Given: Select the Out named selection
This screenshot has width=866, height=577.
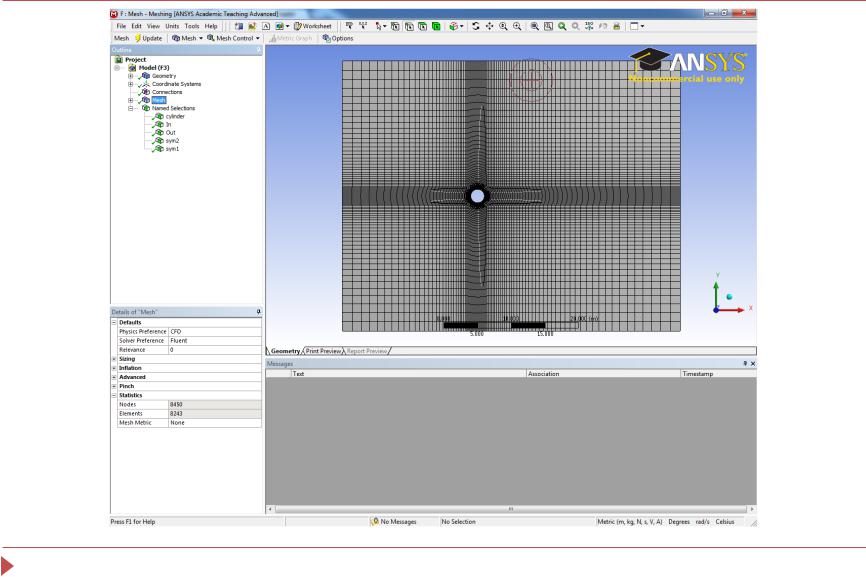Looking at the screenshot, I should coord(171,133).
